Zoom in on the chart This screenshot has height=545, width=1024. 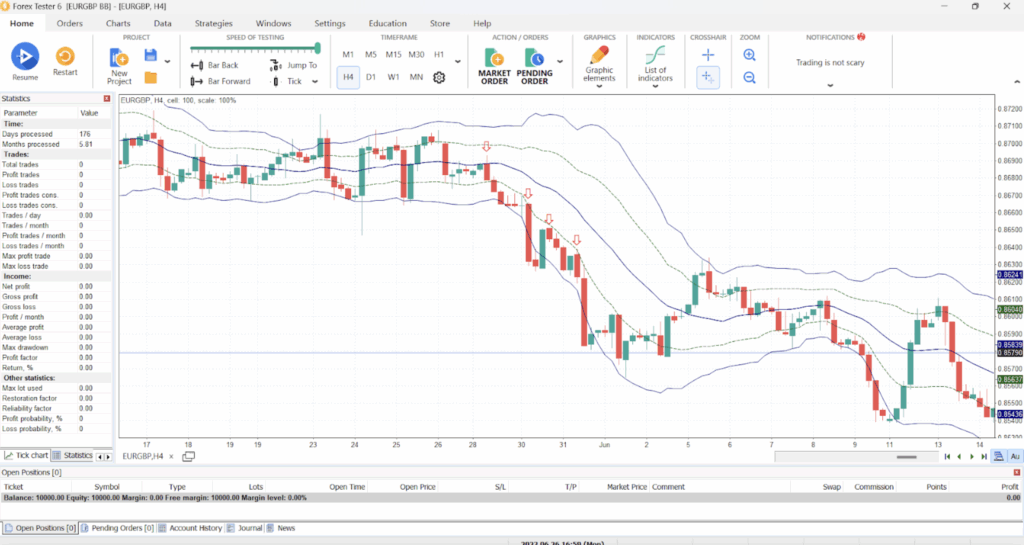coord(749,55)
